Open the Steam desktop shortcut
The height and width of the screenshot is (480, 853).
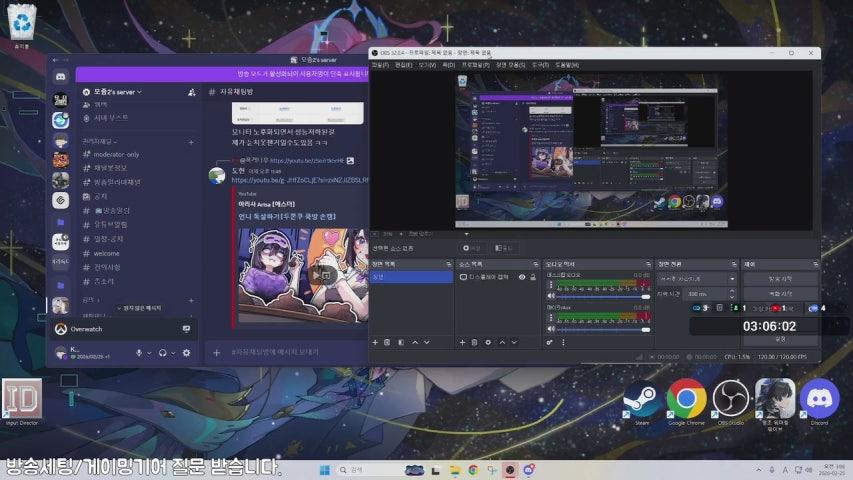pyautogui.click(x=643, y=399)
